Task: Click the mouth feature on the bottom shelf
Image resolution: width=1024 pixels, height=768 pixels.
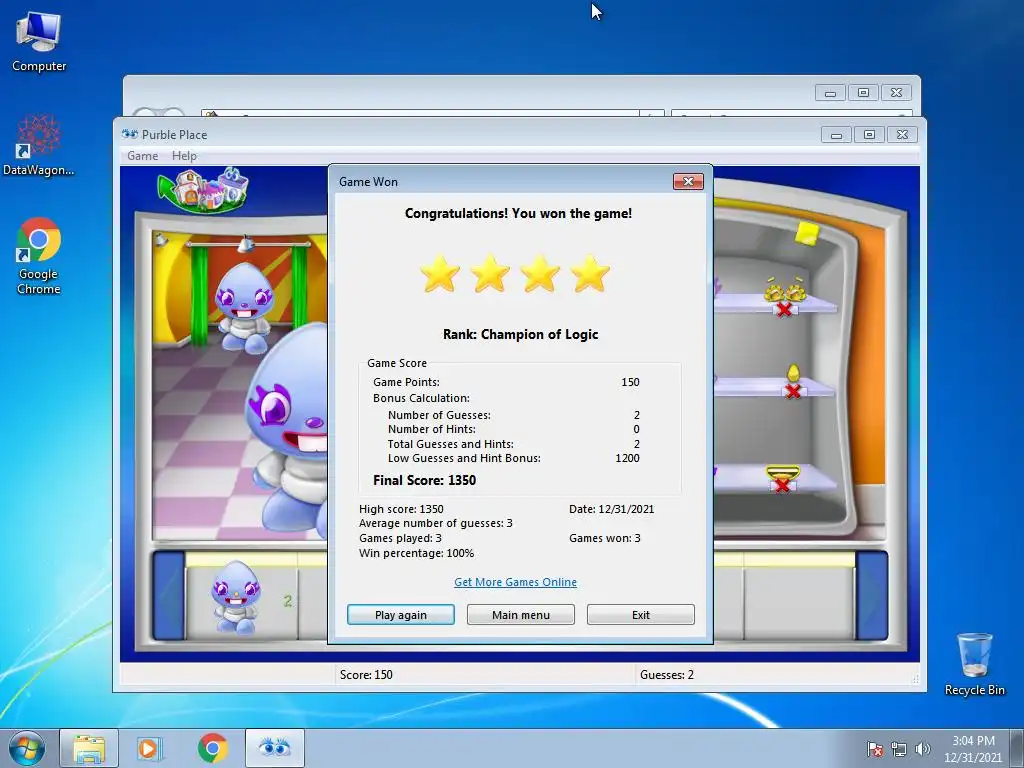Action: [x=782, y=472]
